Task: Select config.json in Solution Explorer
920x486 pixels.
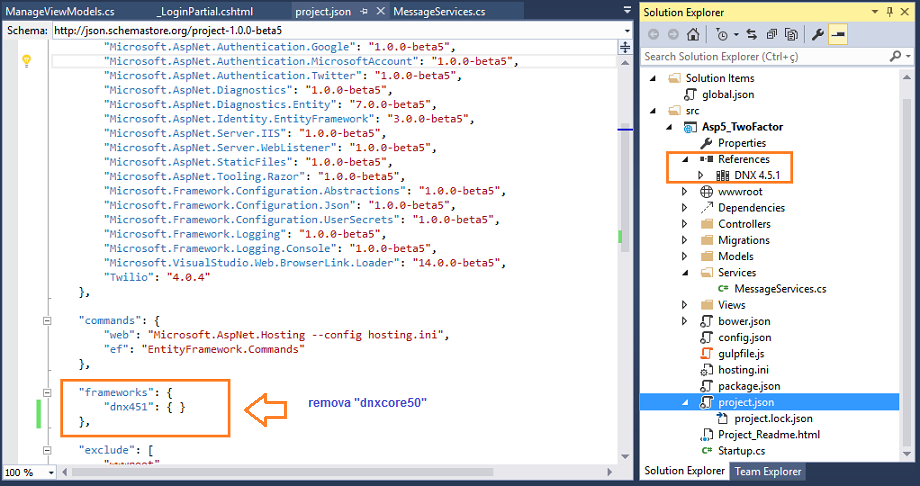Action: click(745, 338)
